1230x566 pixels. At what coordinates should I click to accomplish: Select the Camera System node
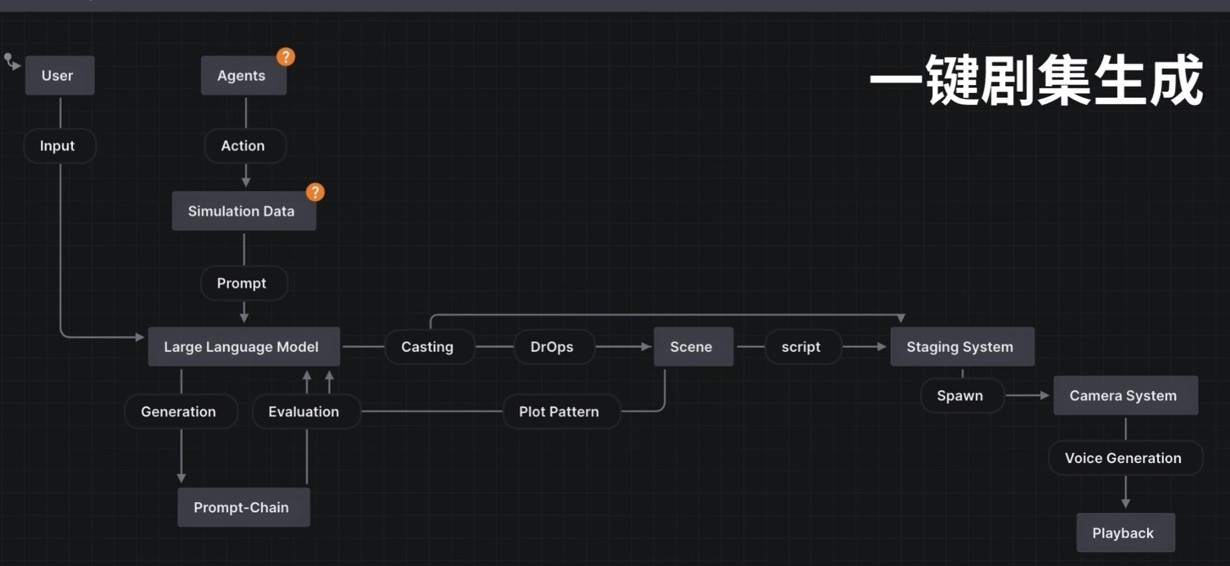(1125, 395)
